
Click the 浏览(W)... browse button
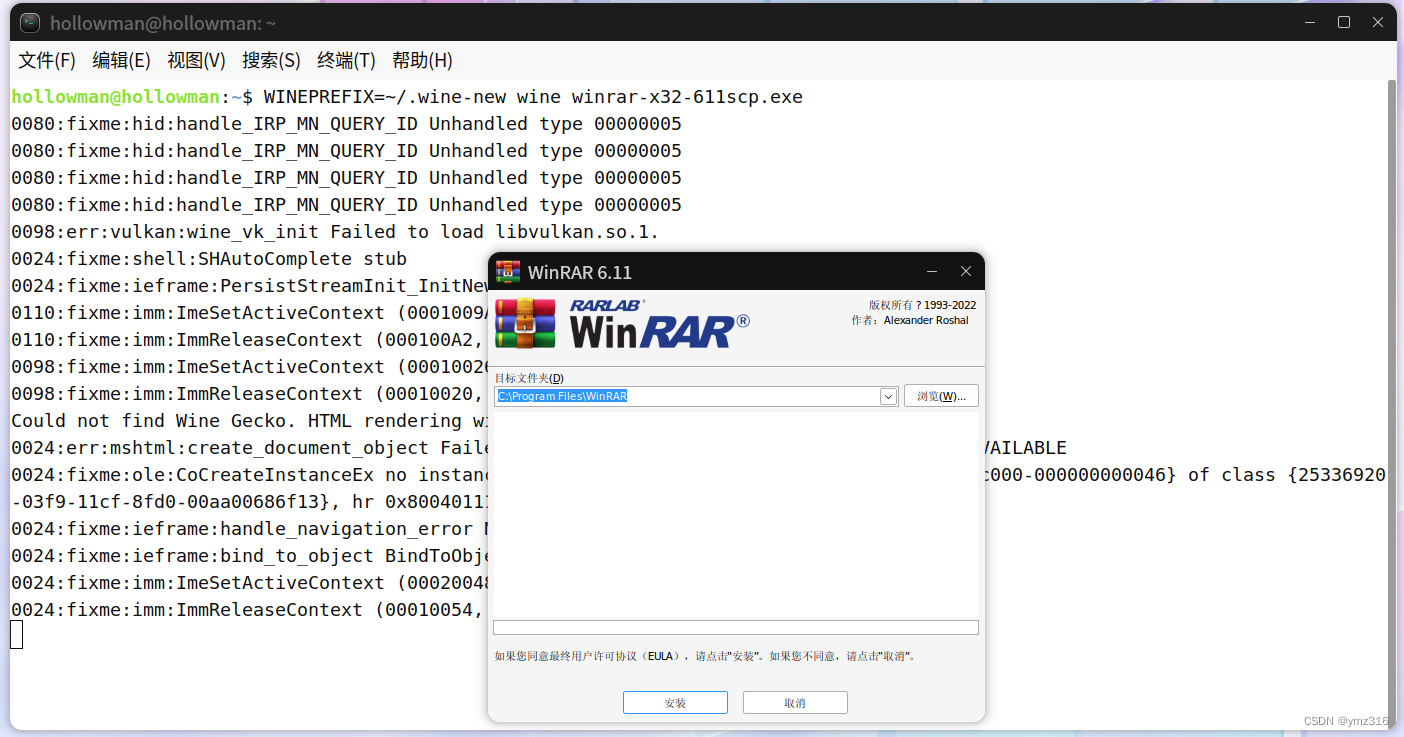click(x=941, y=396)
